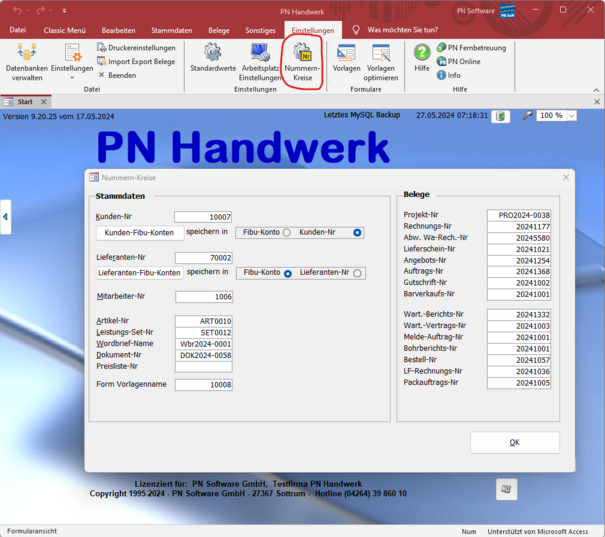Click the Mitarbeiter-Nr field 1006
This screenshot has width=605, height=537.
pos(204,297)
